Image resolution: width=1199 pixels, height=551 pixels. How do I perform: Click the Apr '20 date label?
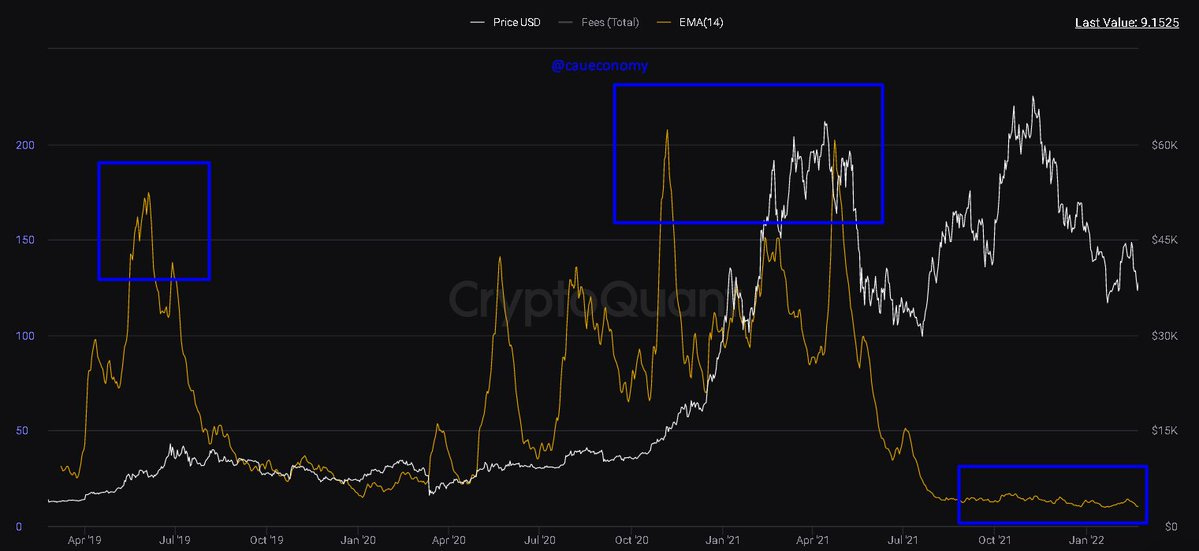coord(449,540)
